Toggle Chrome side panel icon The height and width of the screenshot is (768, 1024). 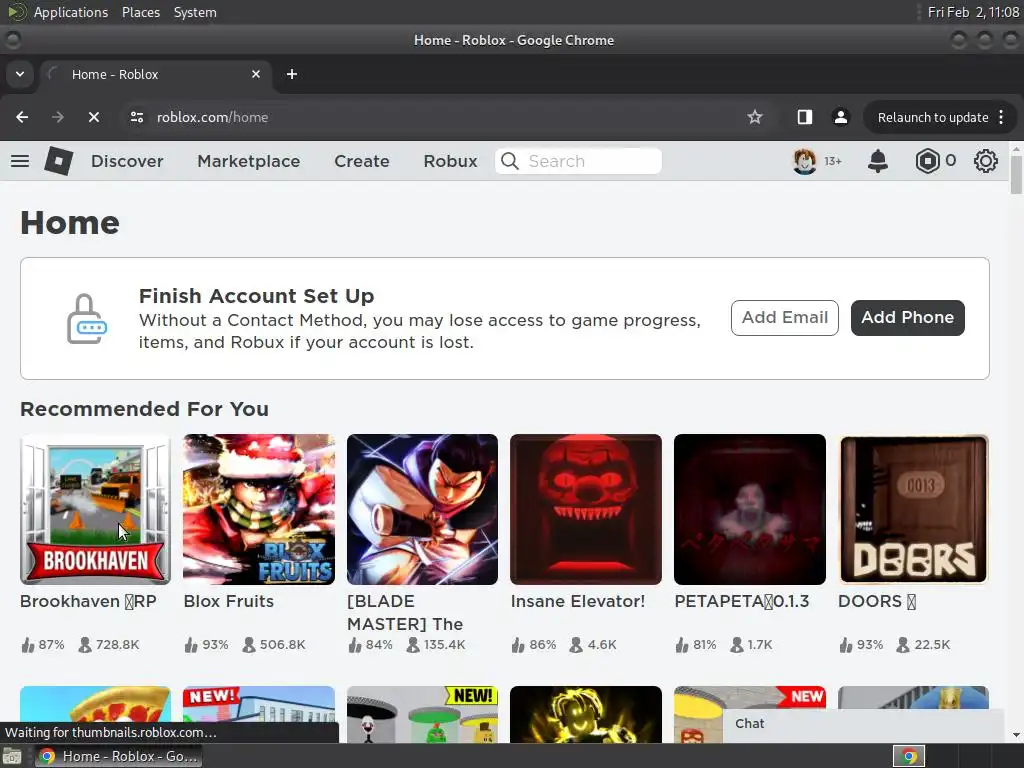pyautogui.click(x=805, y=117)
